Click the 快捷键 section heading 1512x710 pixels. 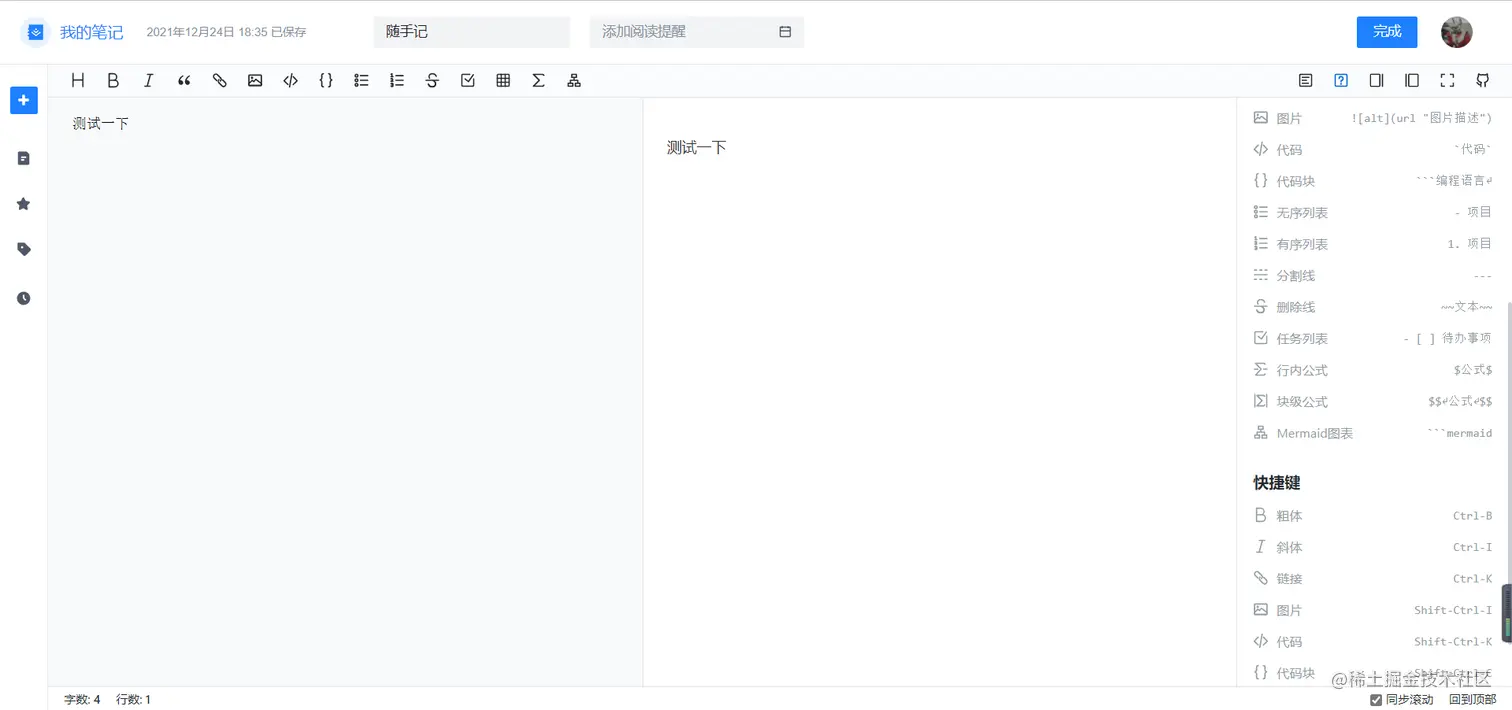pyautogui.click(x=1277, y=483)
